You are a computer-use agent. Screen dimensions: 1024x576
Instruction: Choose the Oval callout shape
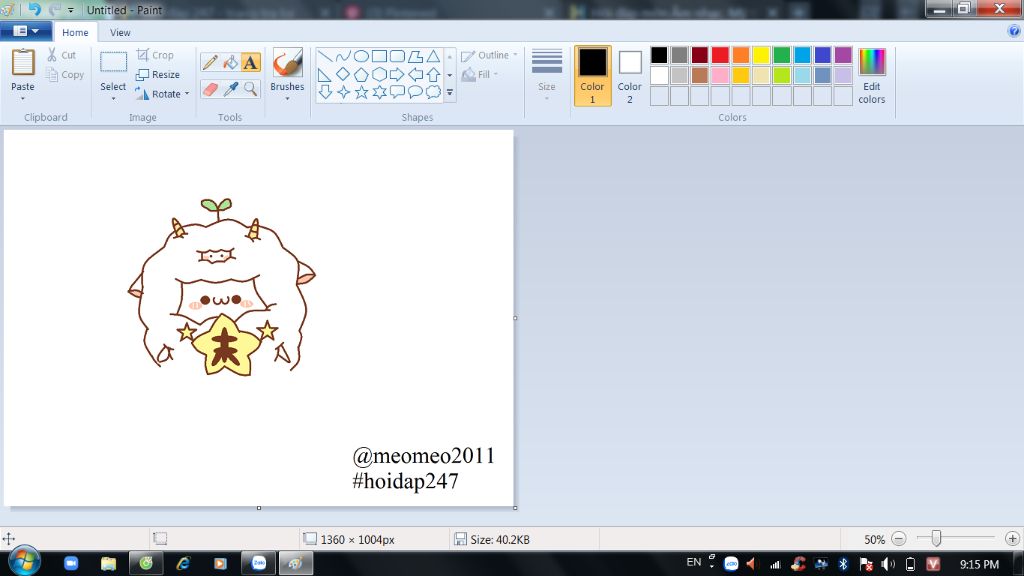pyautogui.click(x=415, y=92)
